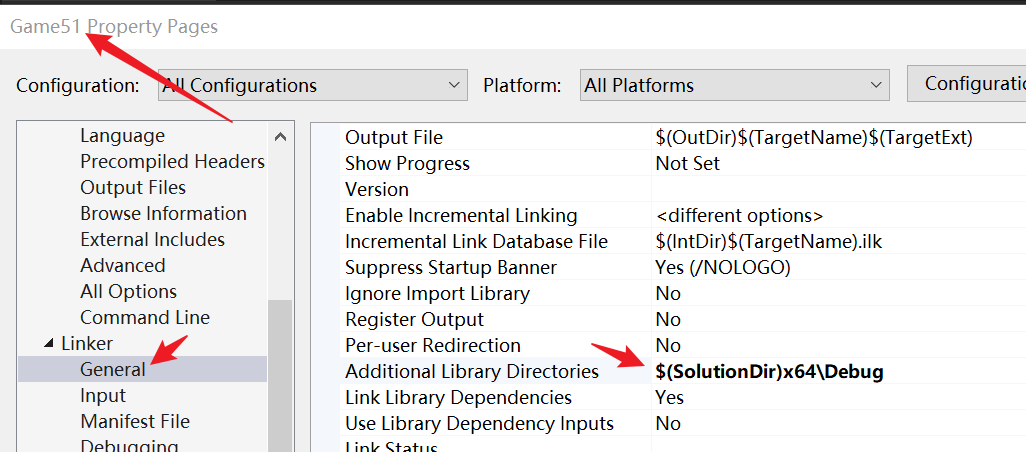Screen dimensions: 1026x452
Task: Select the Advanced tree item
Action: [123, 266]
